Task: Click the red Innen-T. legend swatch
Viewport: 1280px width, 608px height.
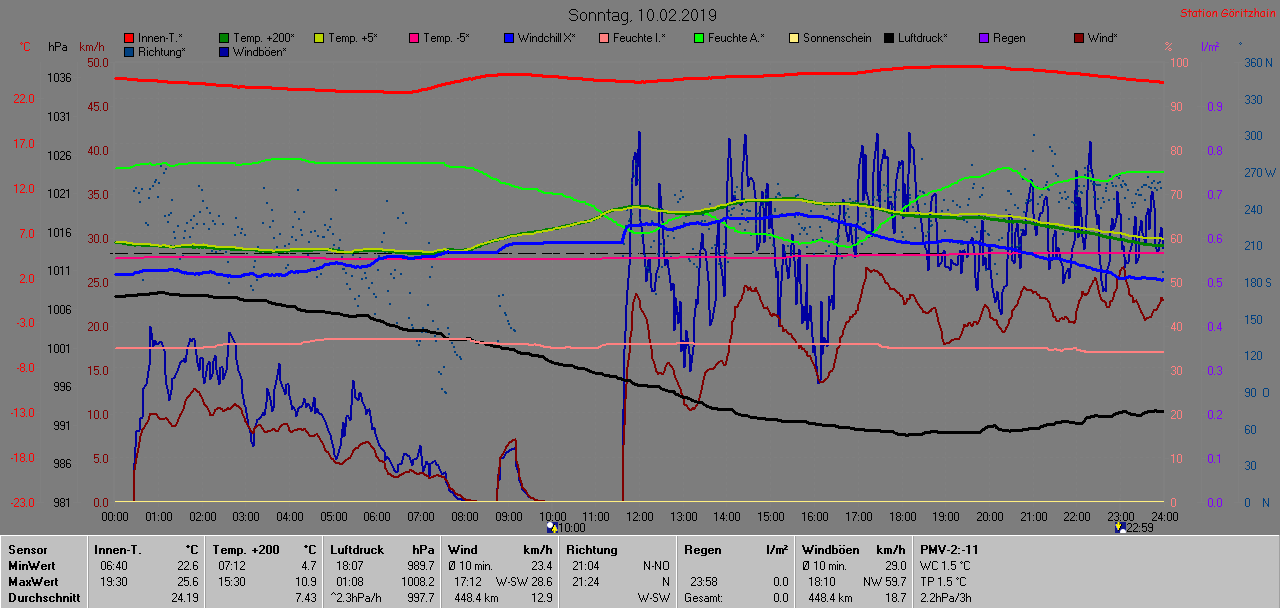Action: [129, 38]
